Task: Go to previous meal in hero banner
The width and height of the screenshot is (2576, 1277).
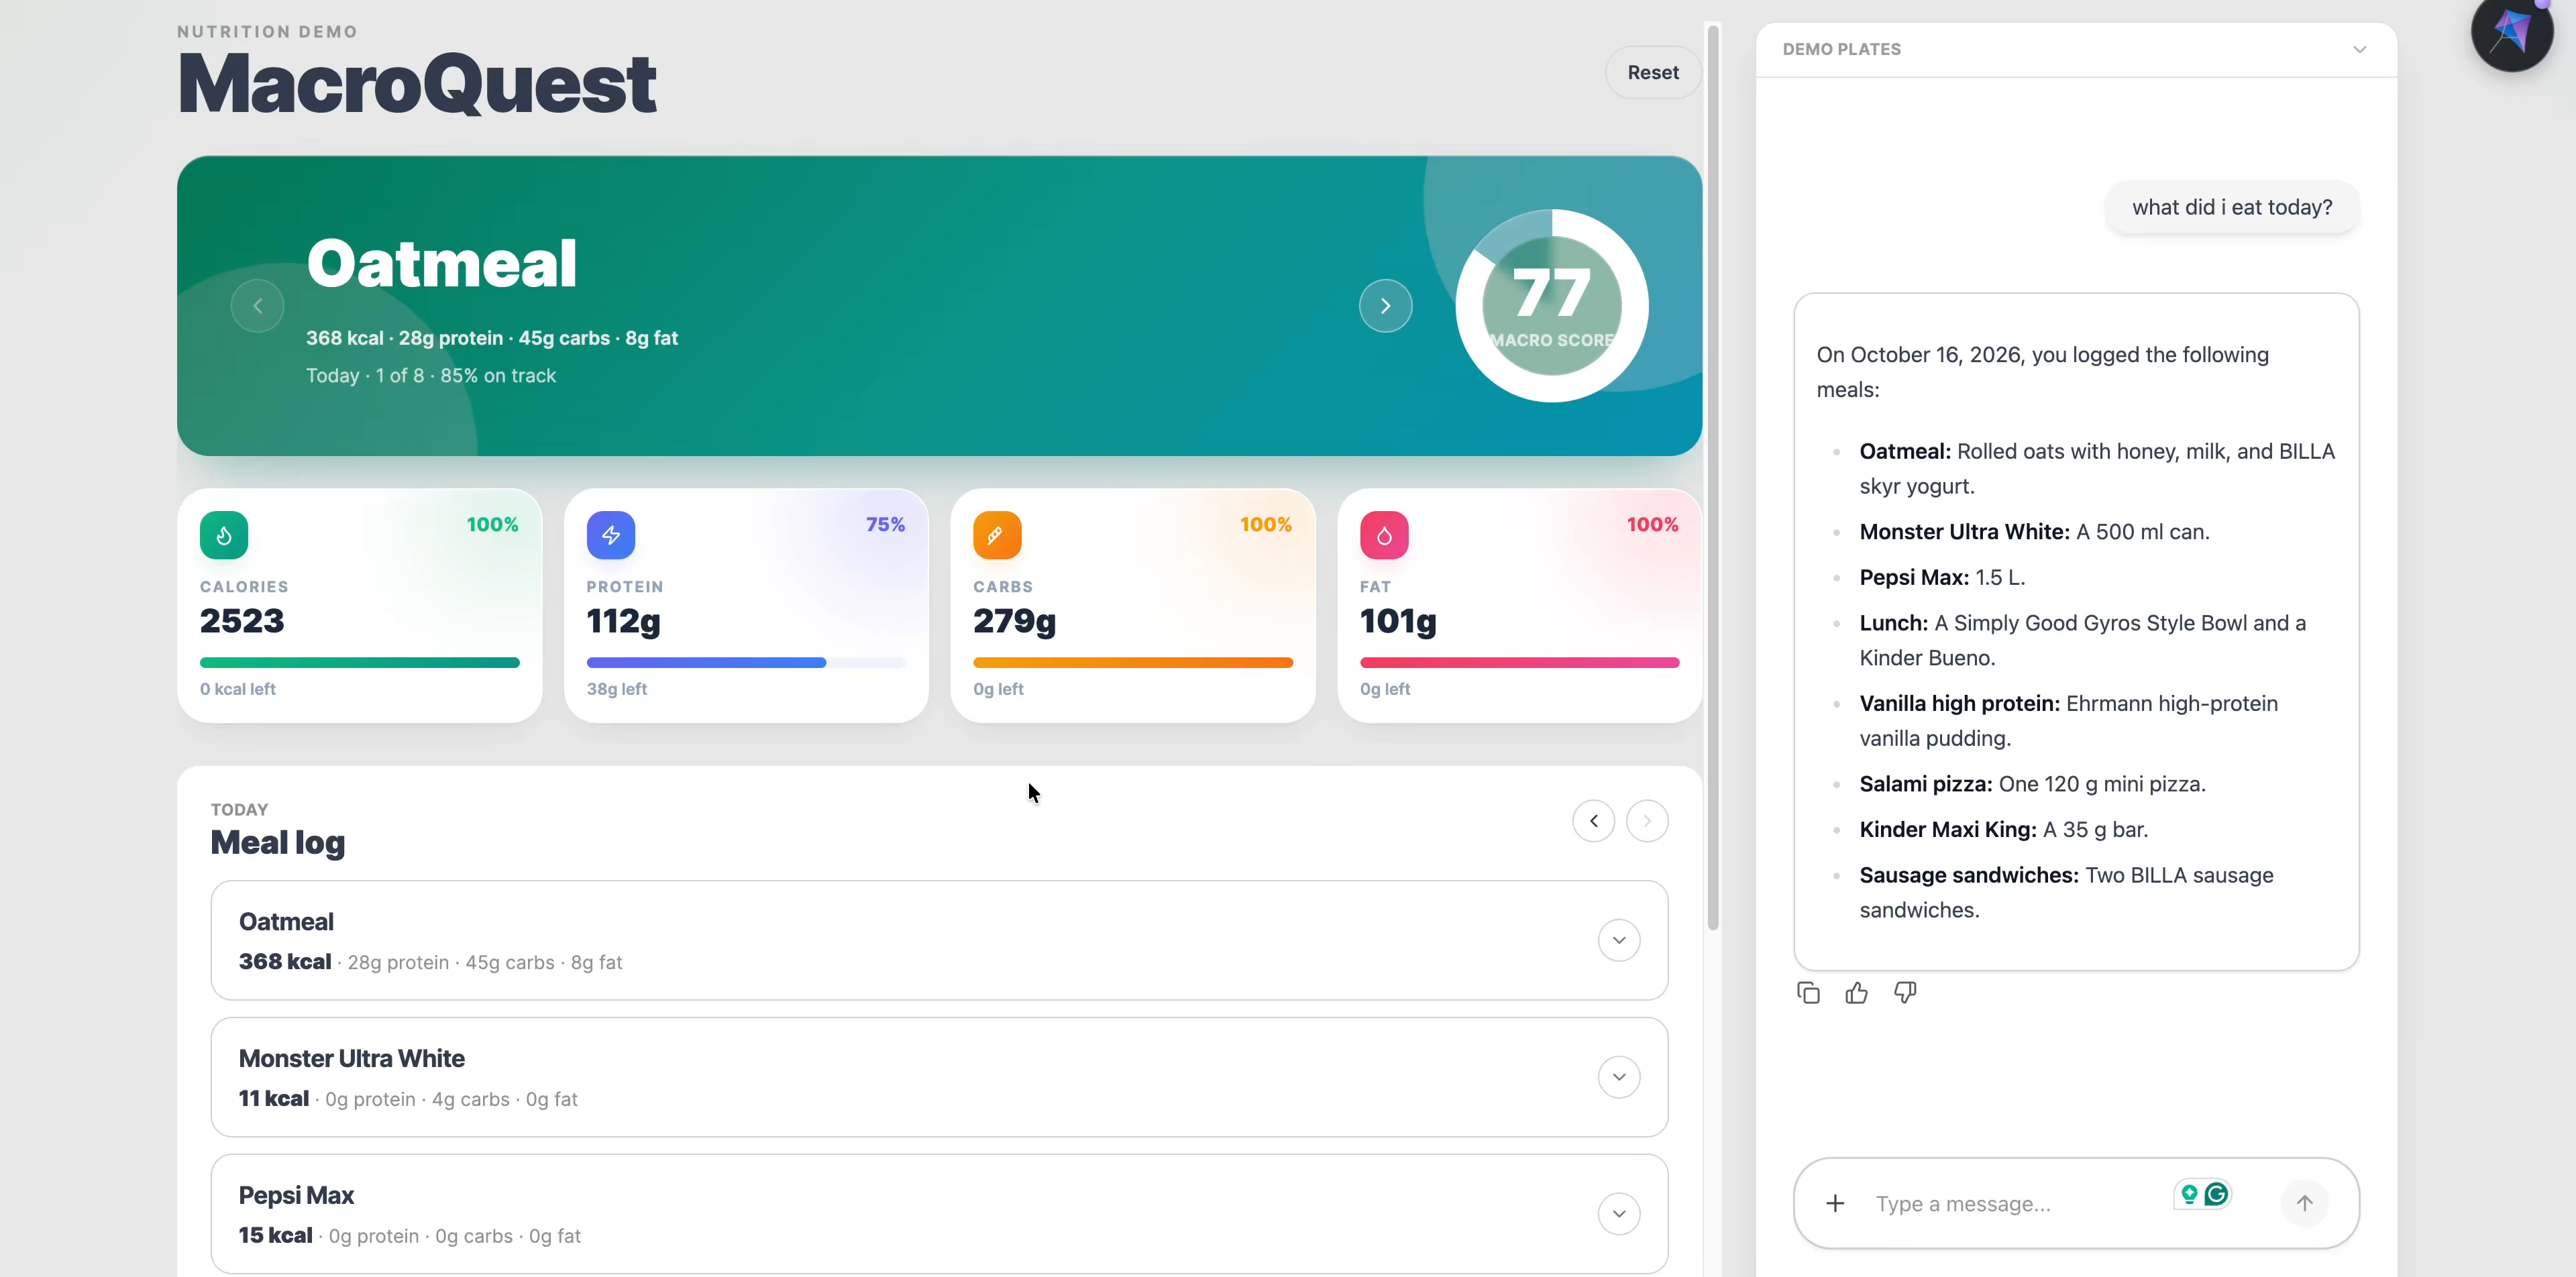Action: (x=257, y=306)
